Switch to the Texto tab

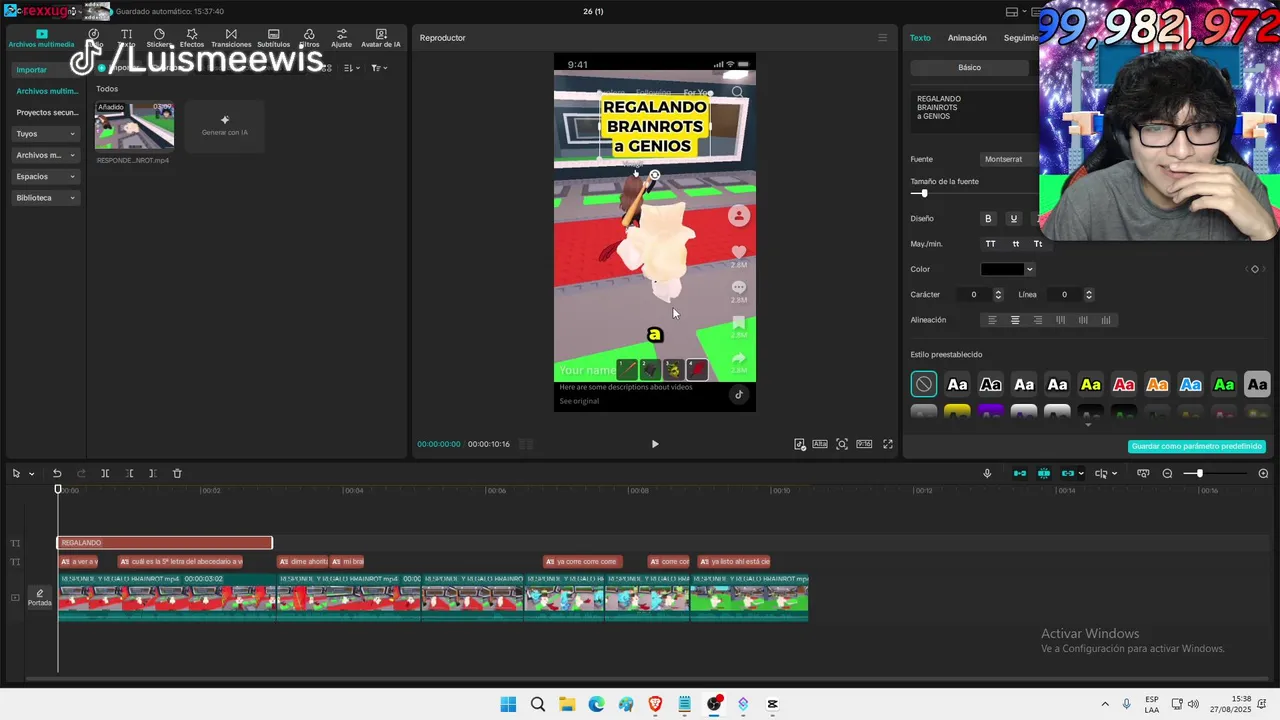coord(920,38)
